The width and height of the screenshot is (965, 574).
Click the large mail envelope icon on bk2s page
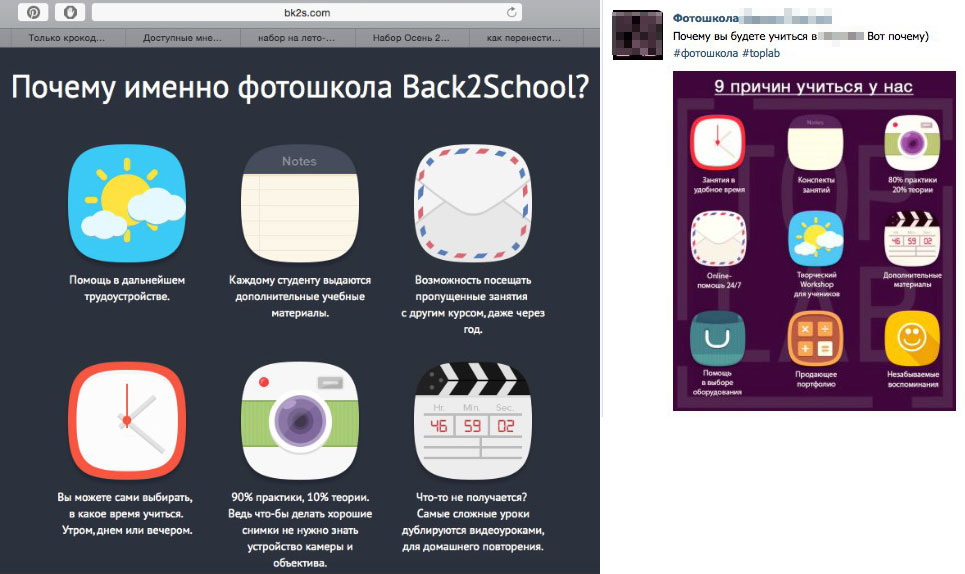473,204
